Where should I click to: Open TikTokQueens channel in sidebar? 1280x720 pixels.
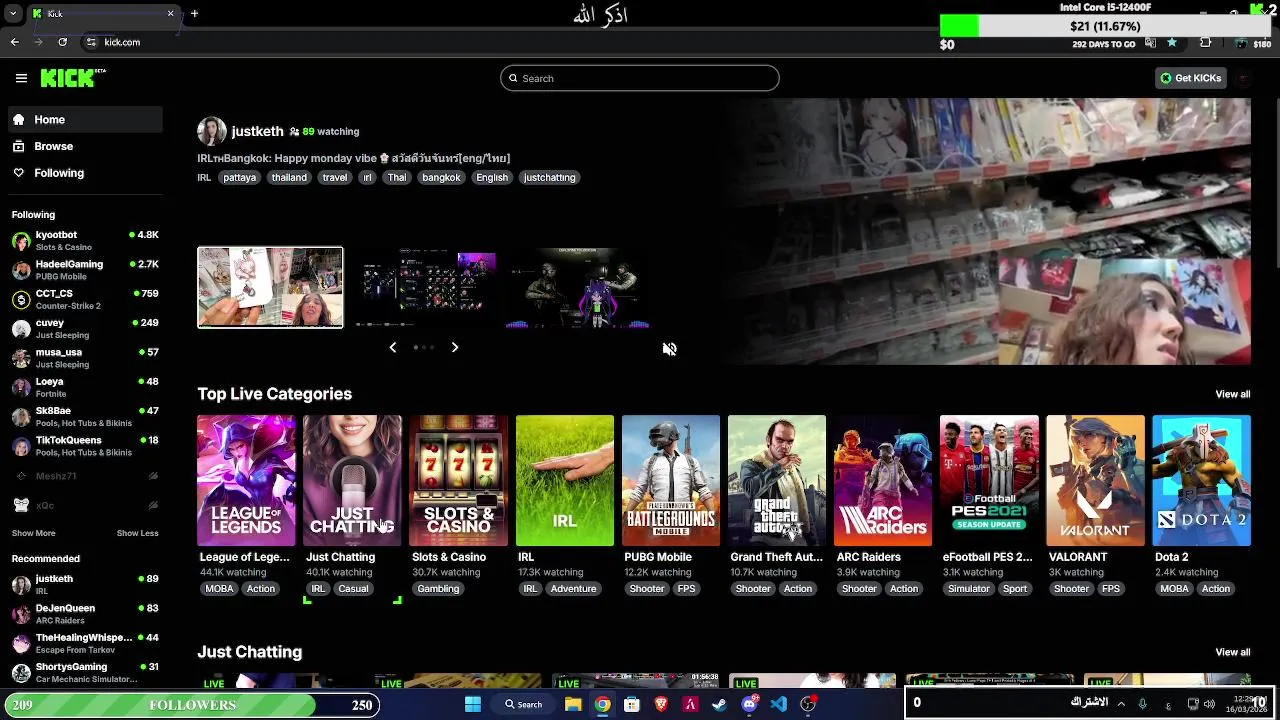click(x=85, y=446)
